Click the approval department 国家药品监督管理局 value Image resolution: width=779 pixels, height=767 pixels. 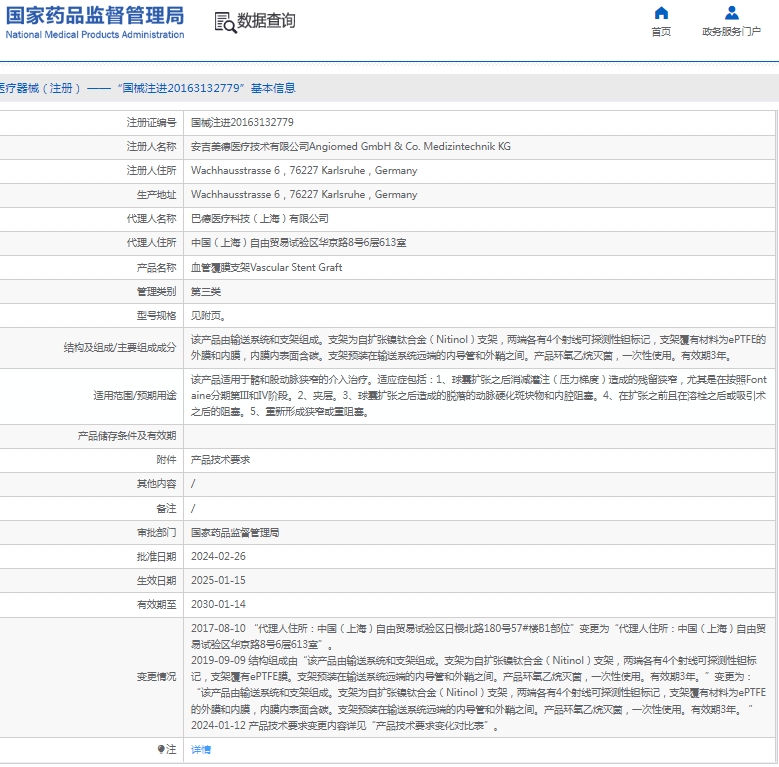tap(235, 533)
